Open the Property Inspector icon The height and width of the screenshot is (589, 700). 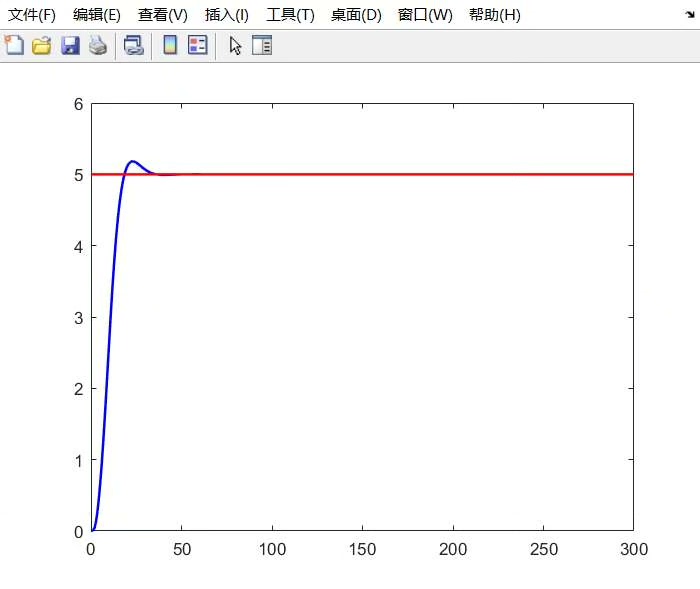pyautogui.click(x=262, y=45)
